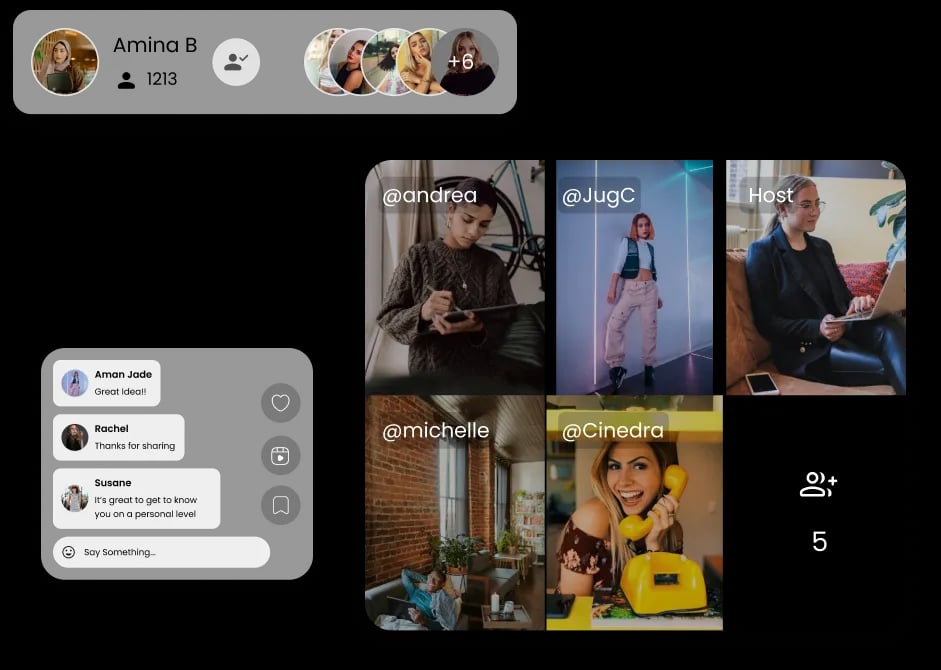Click the bookmark save icon
This screenshot has width=941, height=670.
(x=280, y=506)
